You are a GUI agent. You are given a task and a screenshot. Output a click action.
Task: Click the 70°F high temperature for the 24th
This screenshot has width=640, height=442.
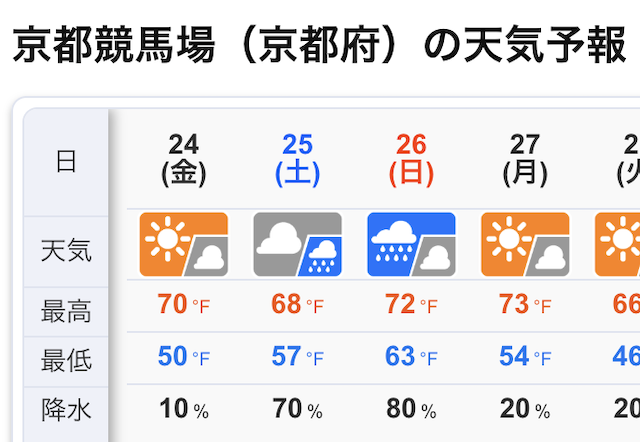[184, 305]
